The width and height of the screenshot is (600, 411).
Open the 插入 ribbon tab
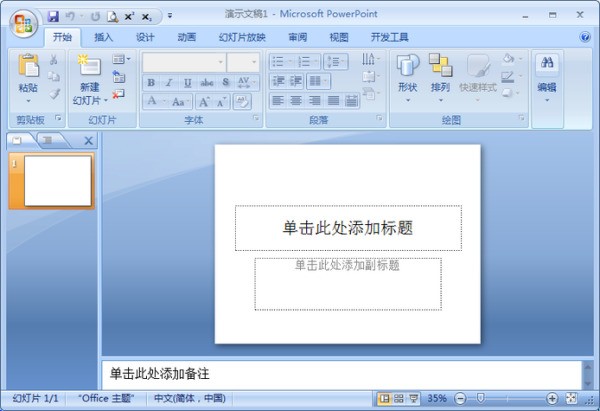click(104, 37)
